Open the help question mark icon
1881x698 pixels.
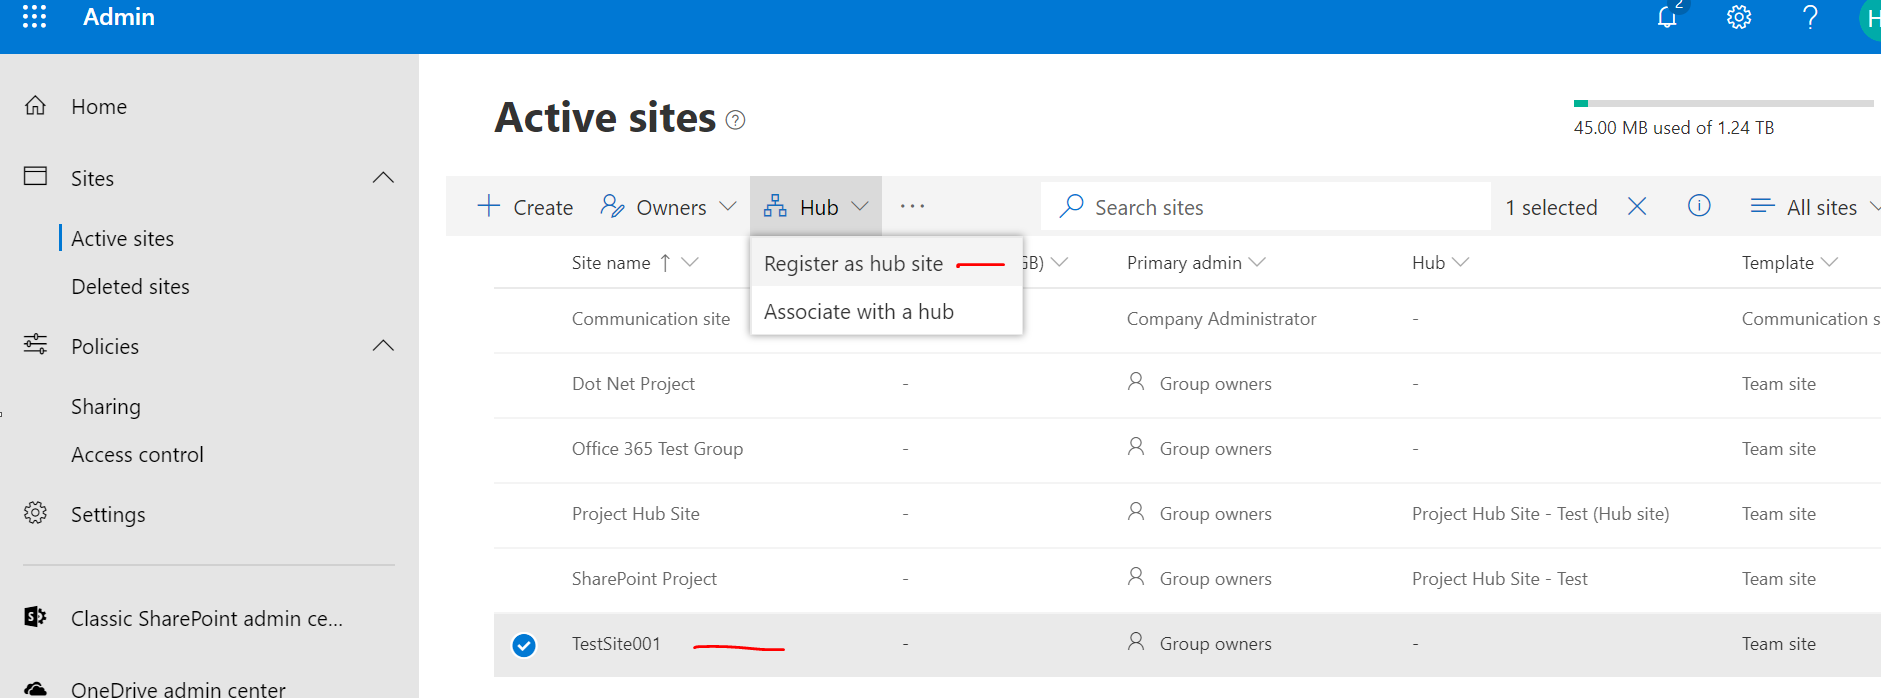pyautogui.click(x=1810, y=17)
